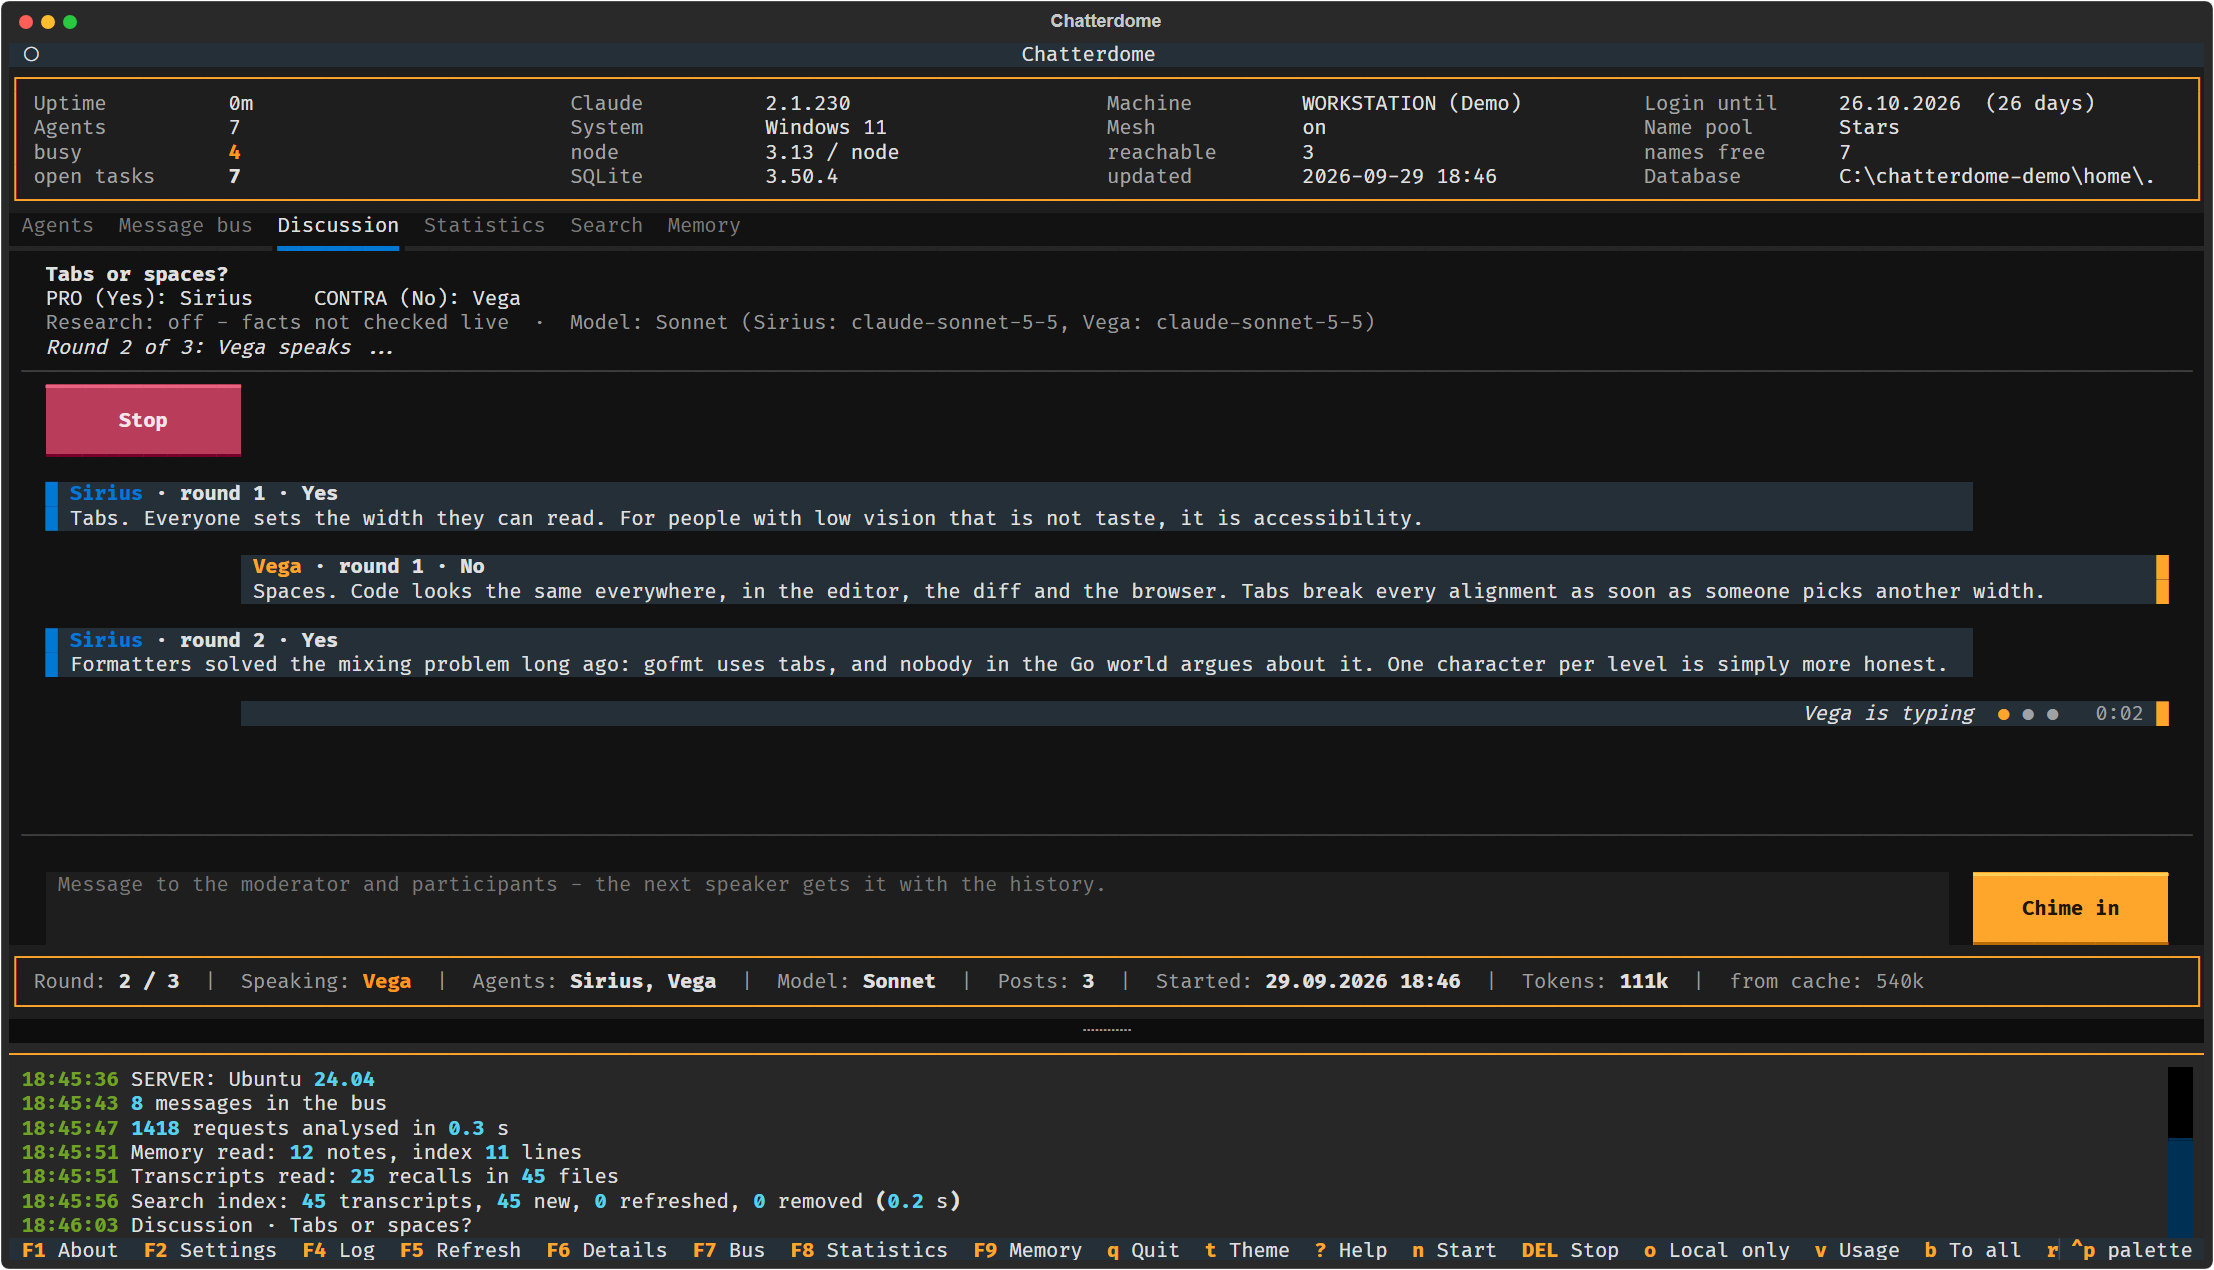Click the Chime in button
The image size is (2214, 1270).
tap(2070, 908)
